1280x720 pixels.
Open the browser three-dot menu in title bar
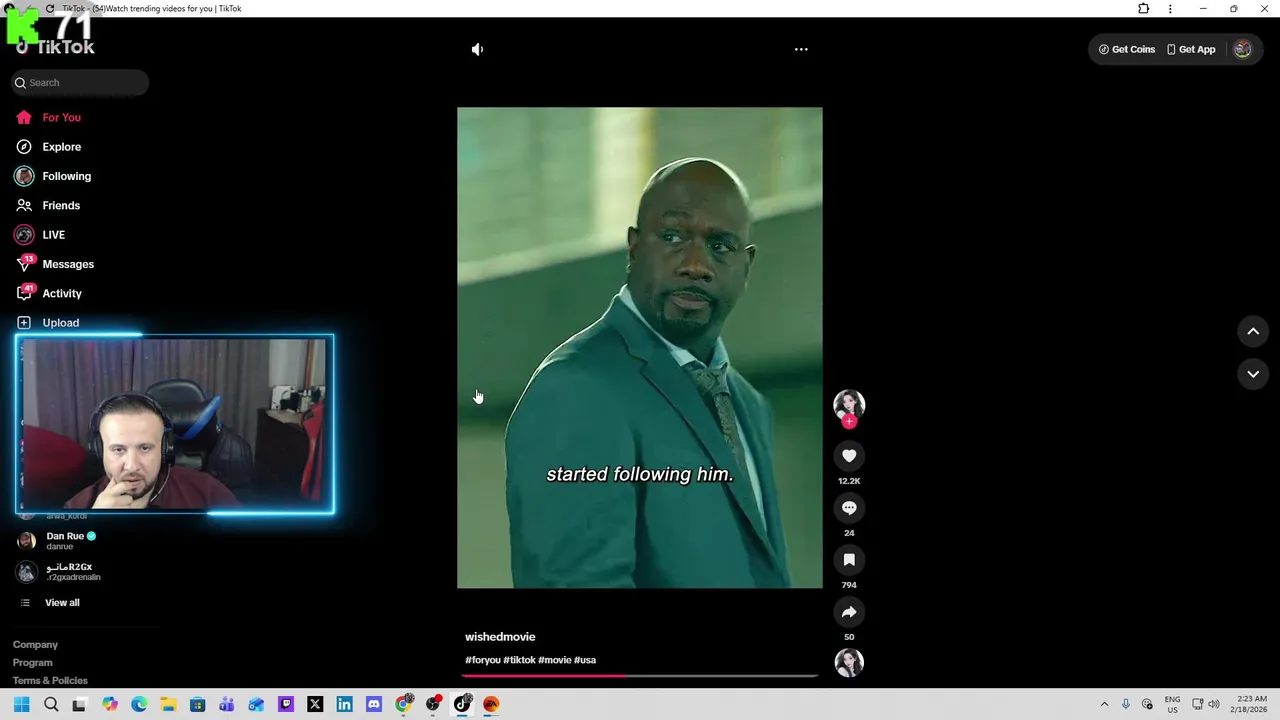point(1170,8)
